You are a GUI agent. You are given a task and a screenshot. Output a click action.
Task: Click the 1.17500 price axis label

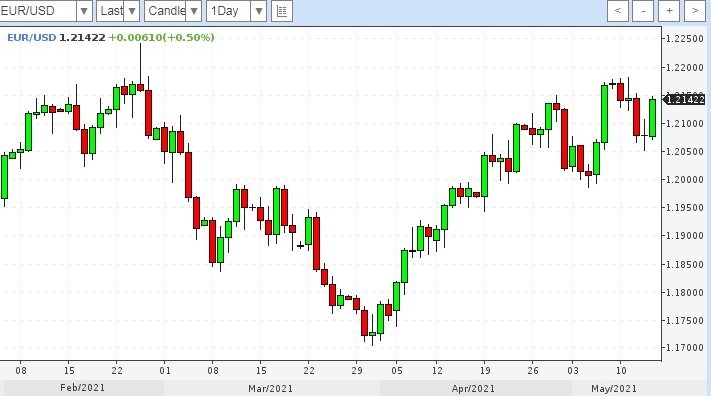[685, 321]
